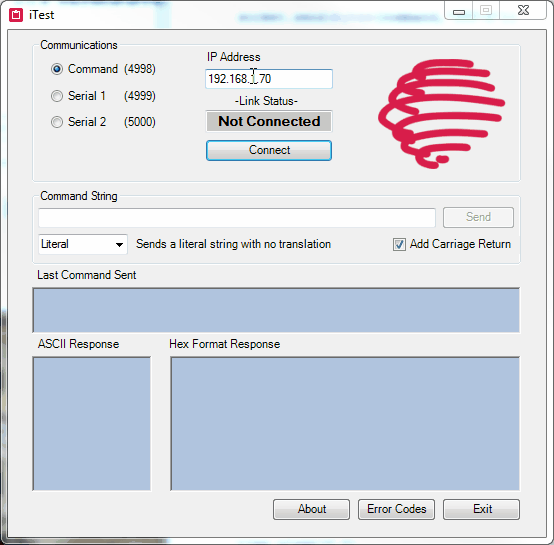Click the red swirl globe logo
This screenshot has height=545, width=554.
point(441,114)
